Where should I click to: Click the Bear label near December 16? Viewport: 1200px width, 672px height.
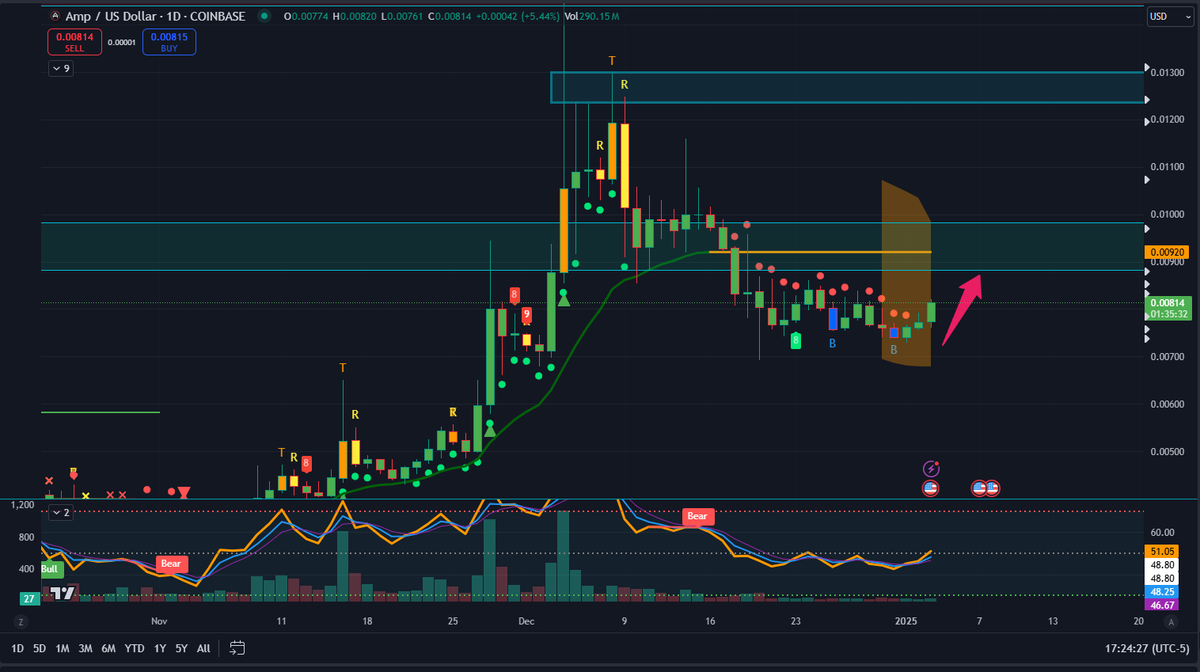(697, 516)
